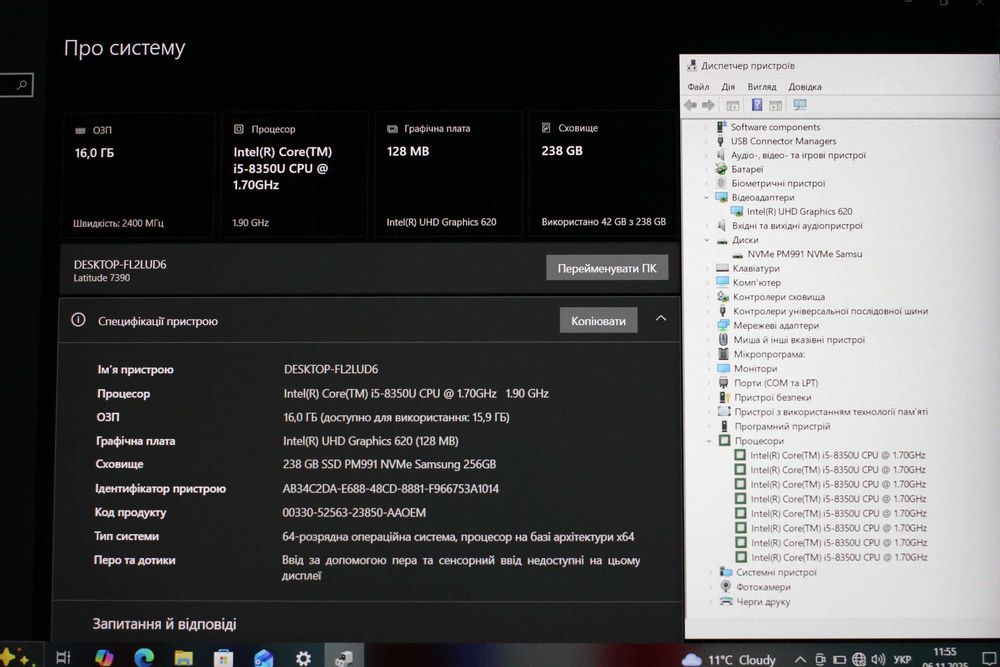Image resolution: width=1000 pixels, height=667 pixels.
Task: Collapse the Диски node
Action: 707,240
